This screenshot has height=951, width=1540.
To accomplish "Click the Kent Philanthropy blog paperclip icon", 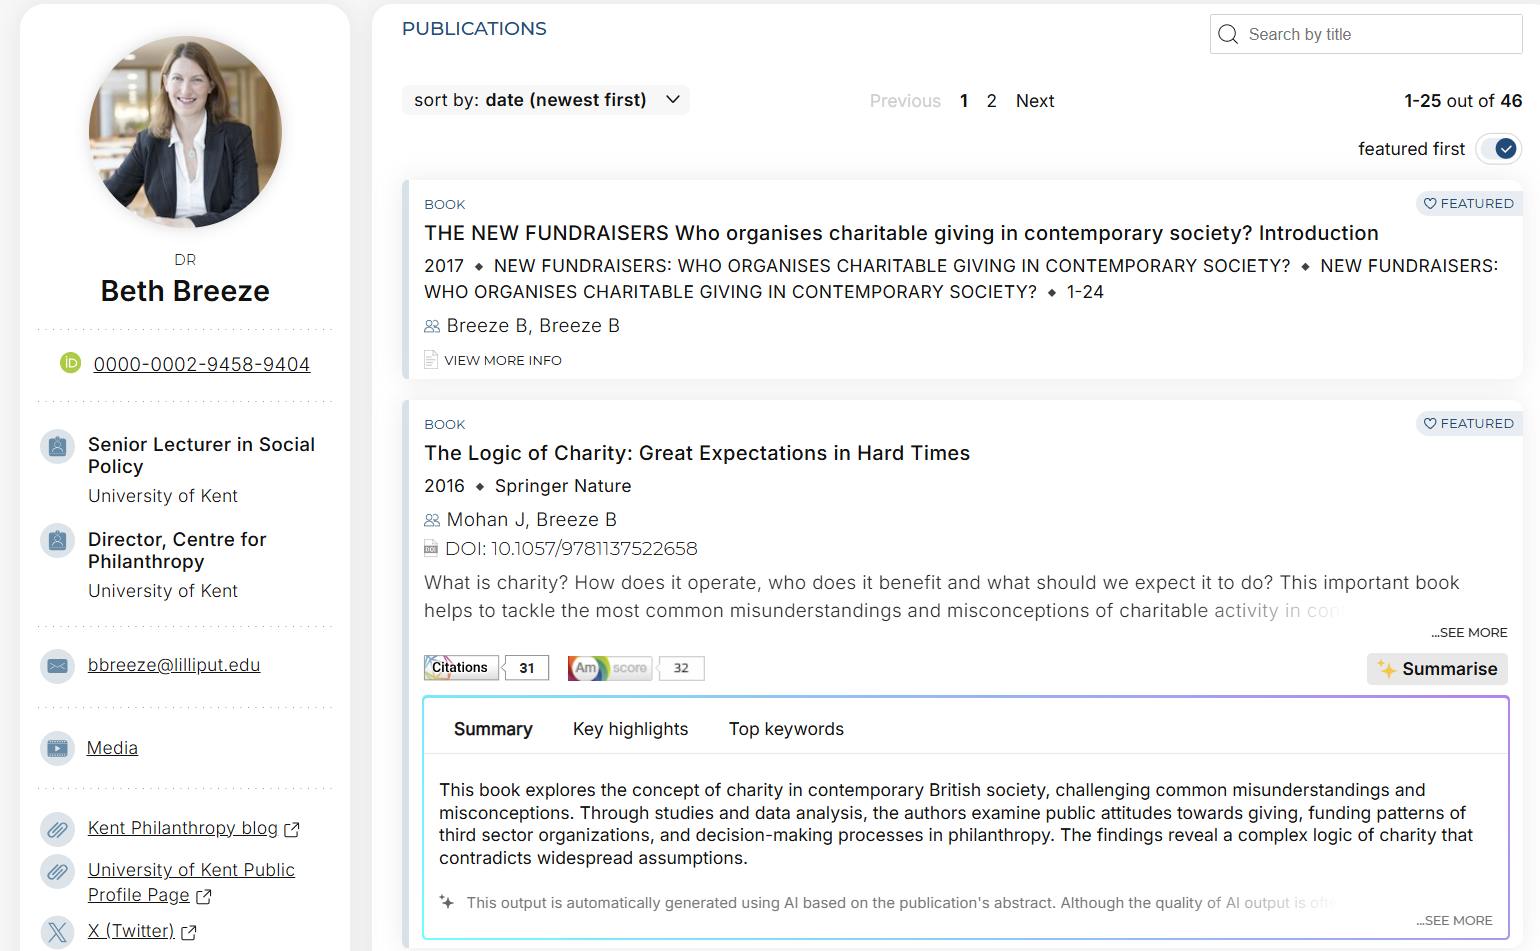I will 57,829.
